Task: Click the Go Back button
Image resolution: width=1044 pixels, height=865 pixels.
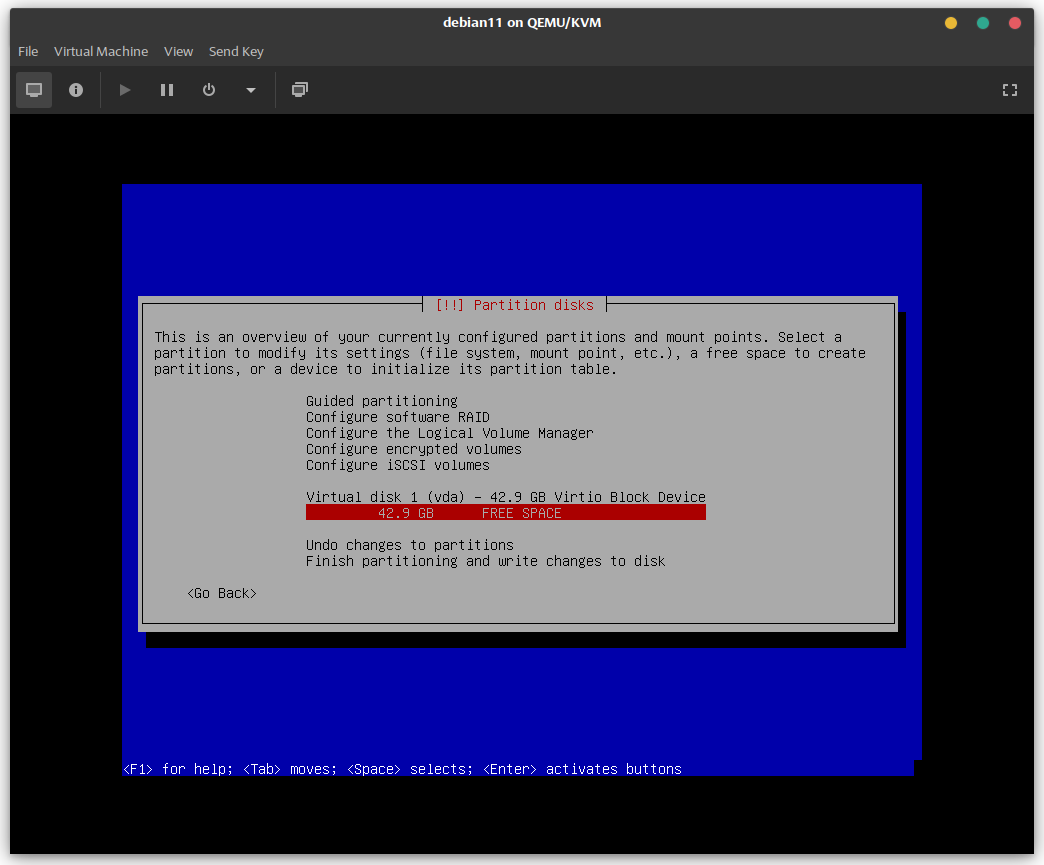Action: click(221, 593)
